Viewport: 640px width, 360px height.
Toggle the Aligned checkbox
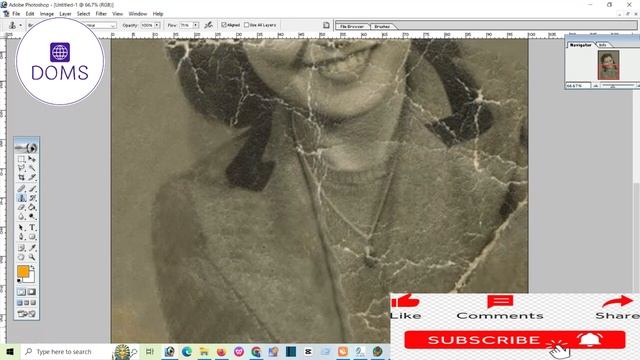click(x=224, y=25)
